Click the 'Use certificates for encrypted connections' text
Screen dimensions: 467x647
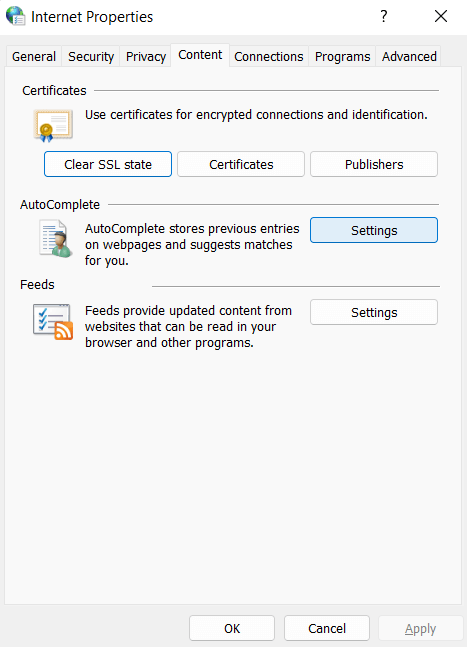pyautogui.click(x=256, y=115)
